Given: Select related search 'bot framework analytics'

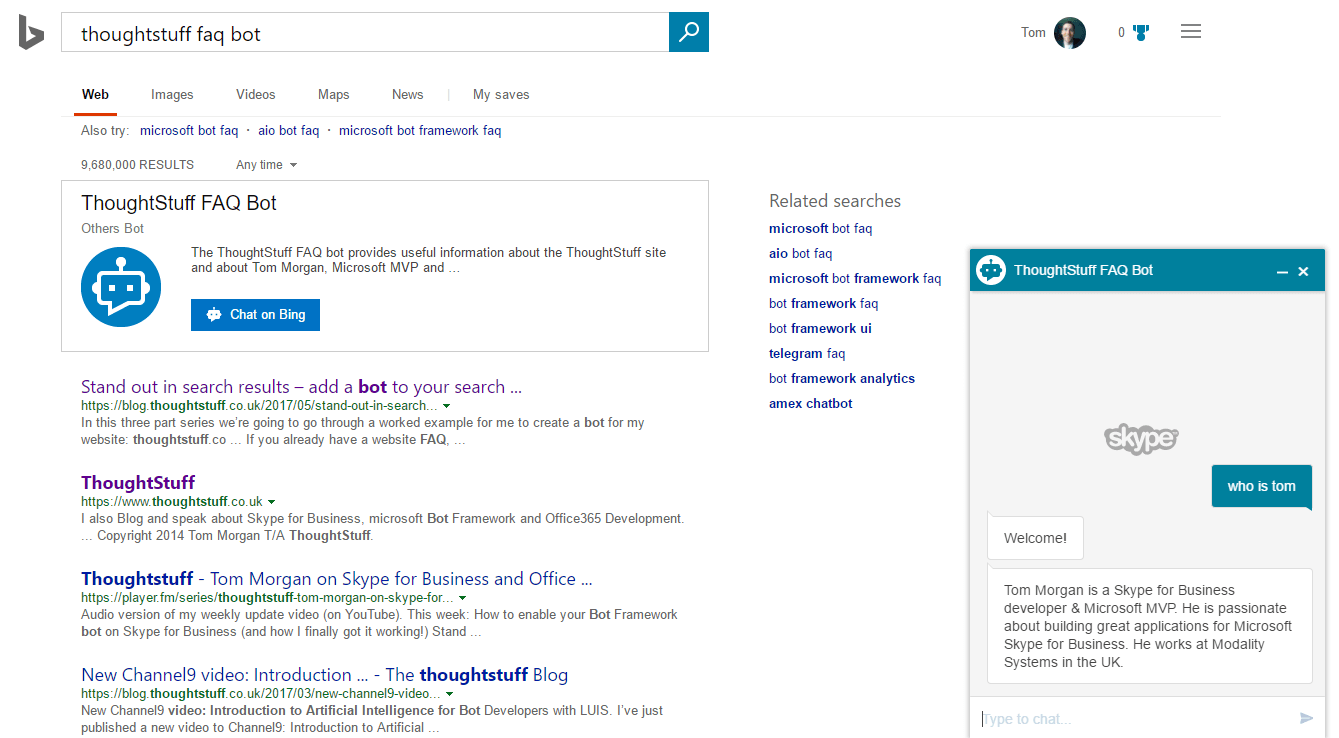Looking at the screenshot, I should (x=842, y=379).
